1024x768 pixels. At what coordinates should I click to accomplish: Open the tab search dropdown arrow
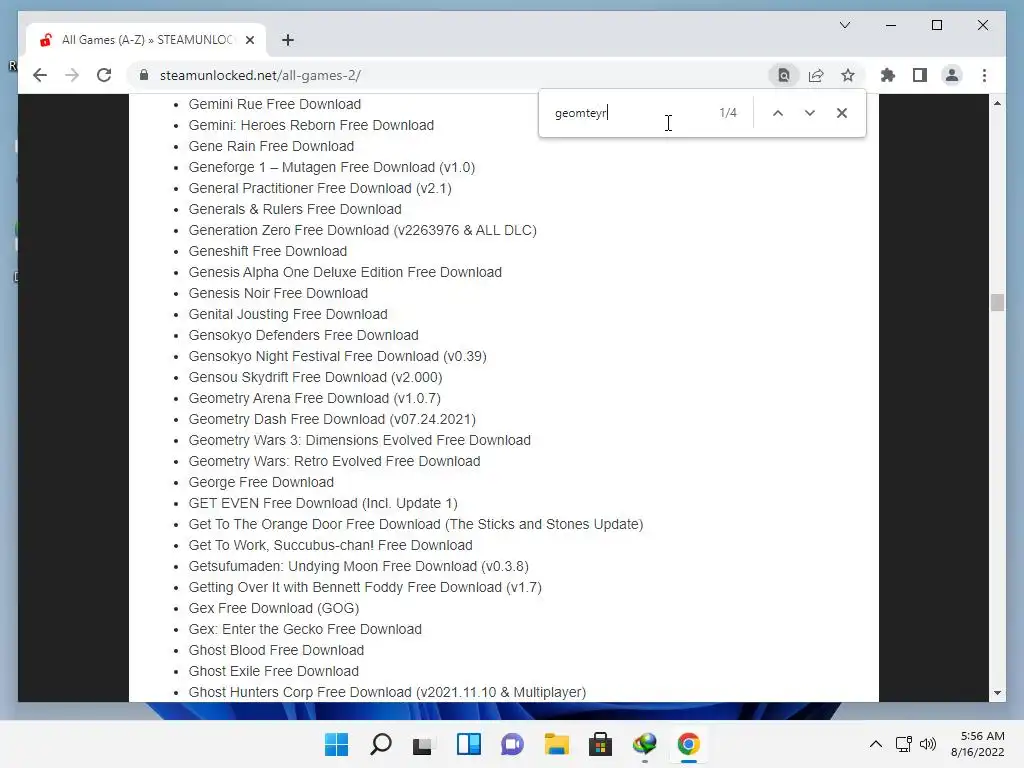pos(844,25)
